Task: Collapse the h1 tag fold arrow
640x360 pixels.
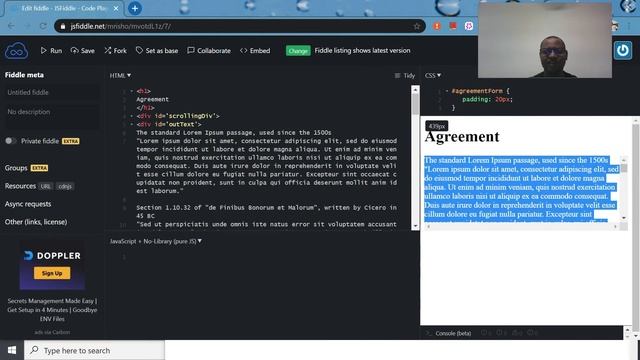Action: [131, 91]
